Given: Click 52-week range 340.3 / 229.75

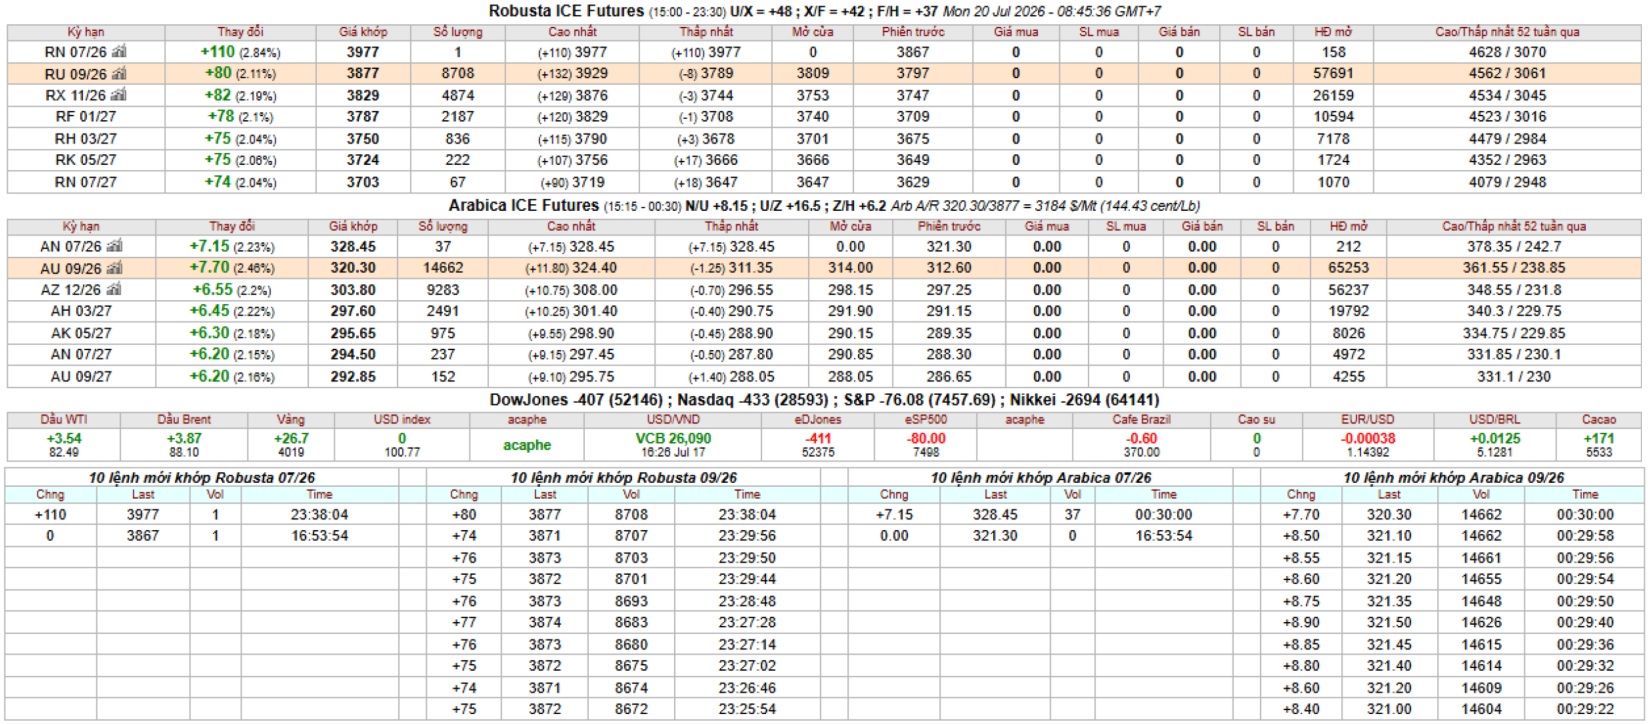Looking at the screenshot, I should point(1514,312).
